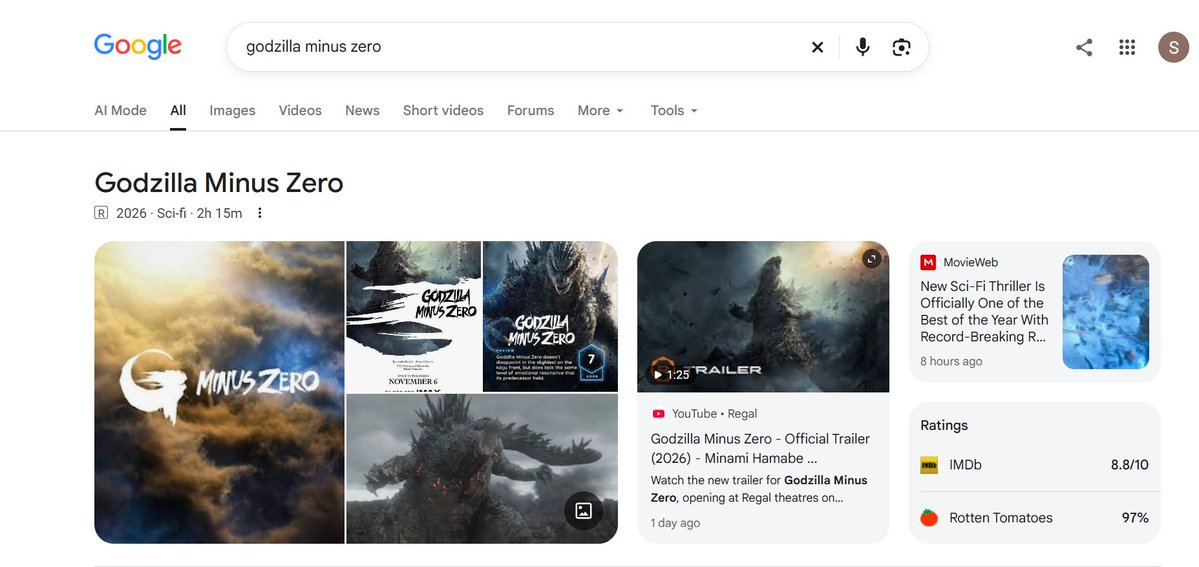Select the All tab
Screen dimensions: 1199x567
coord(178,110)
